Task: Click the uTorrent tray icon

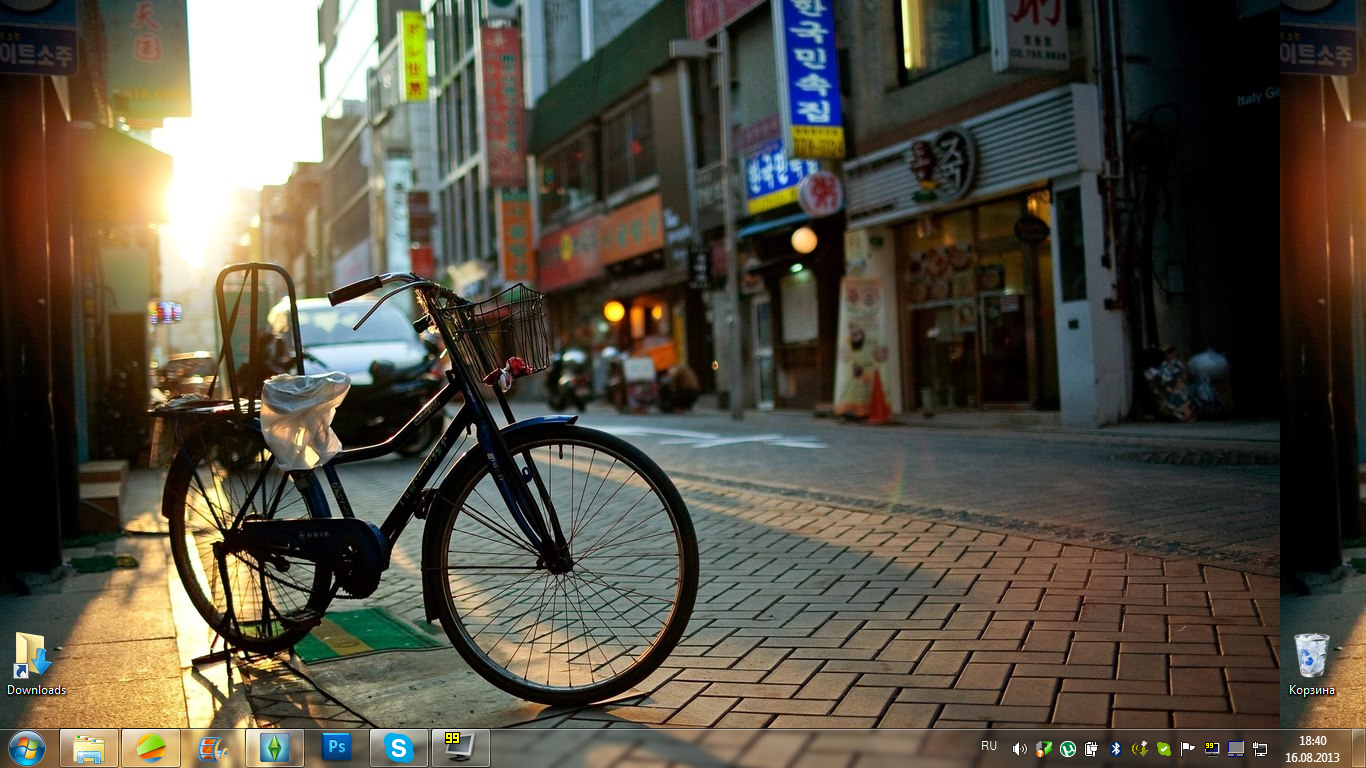Action: [1068, 749]
